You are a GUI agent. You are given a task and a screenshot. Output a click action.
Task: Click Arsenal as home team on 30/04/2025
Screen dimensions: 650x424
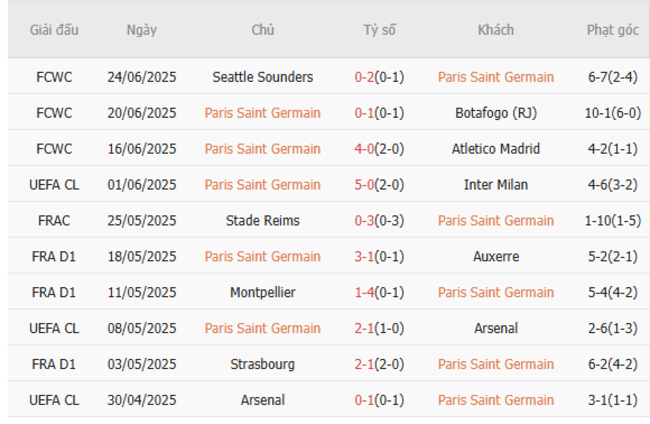(x=262, y=401)
